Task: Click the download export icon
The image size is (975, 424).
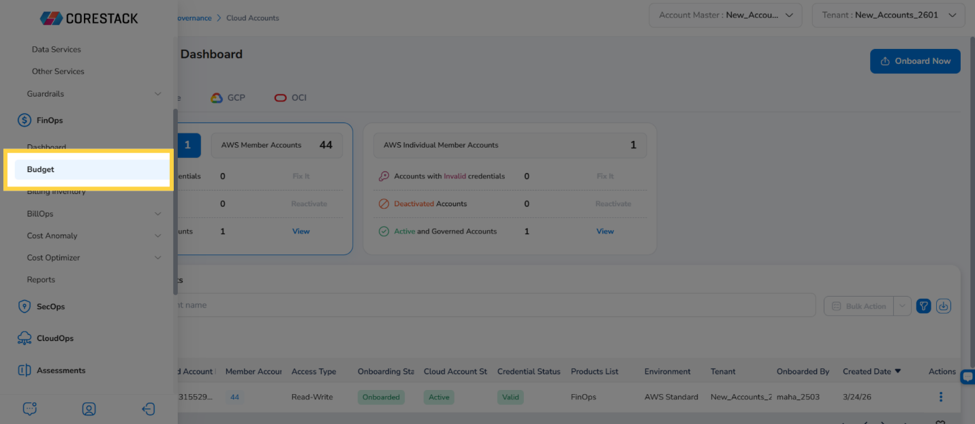Action: (944, 306)
